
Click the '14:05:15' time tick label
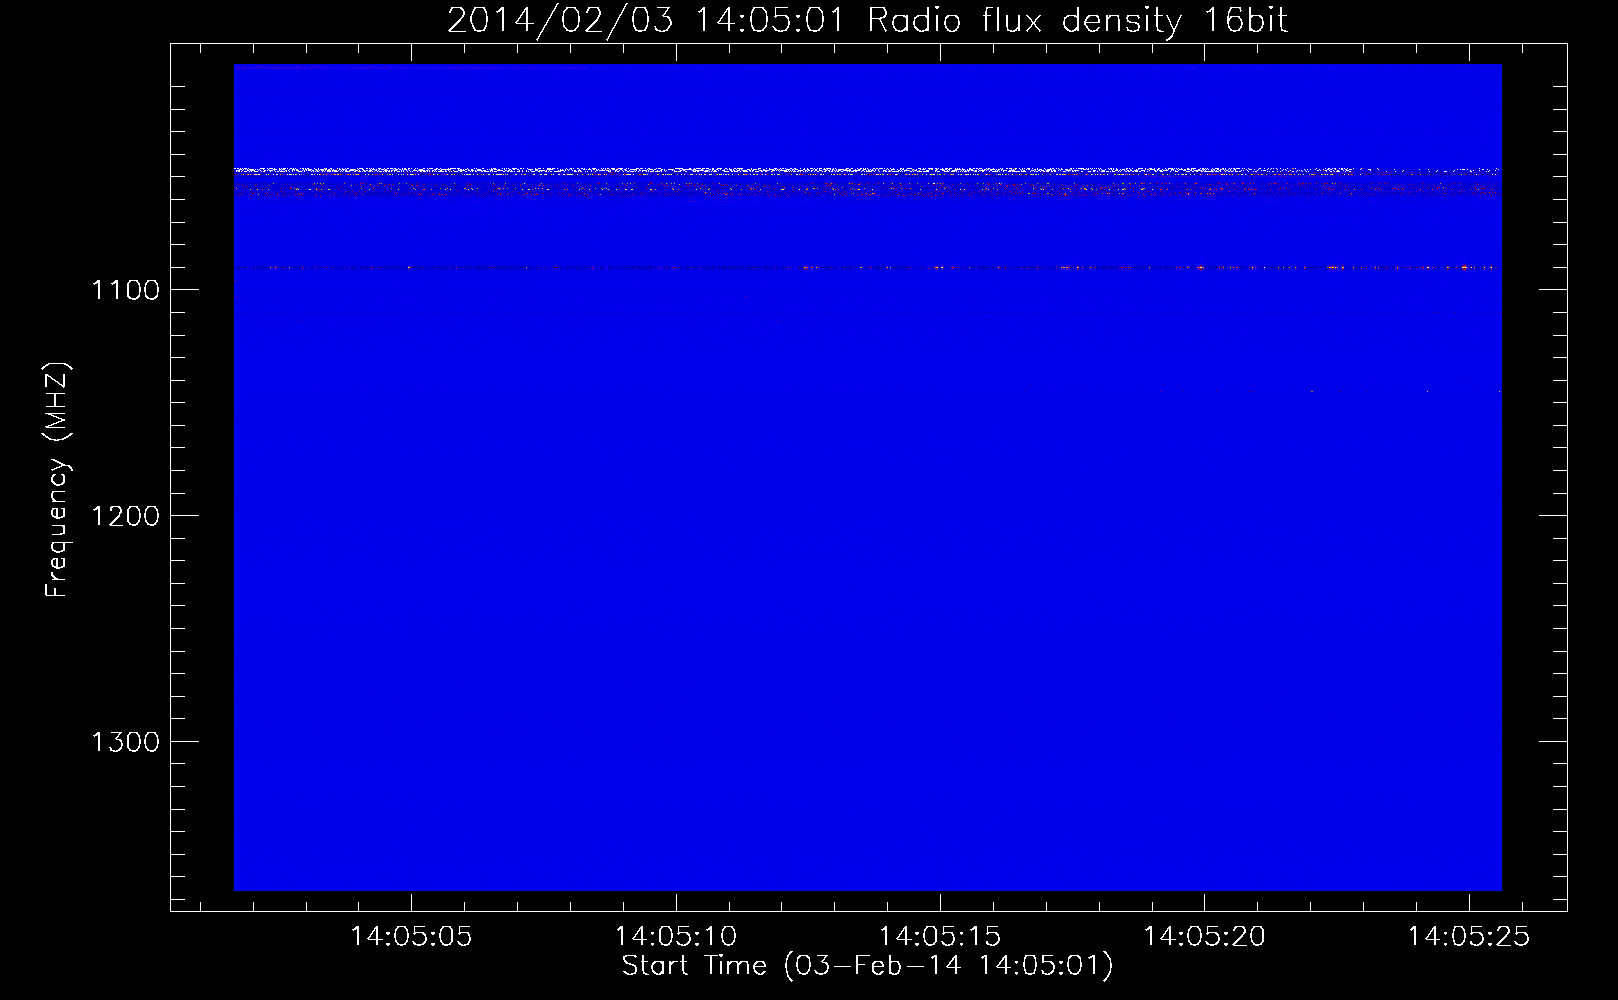(x=940, y=937)
